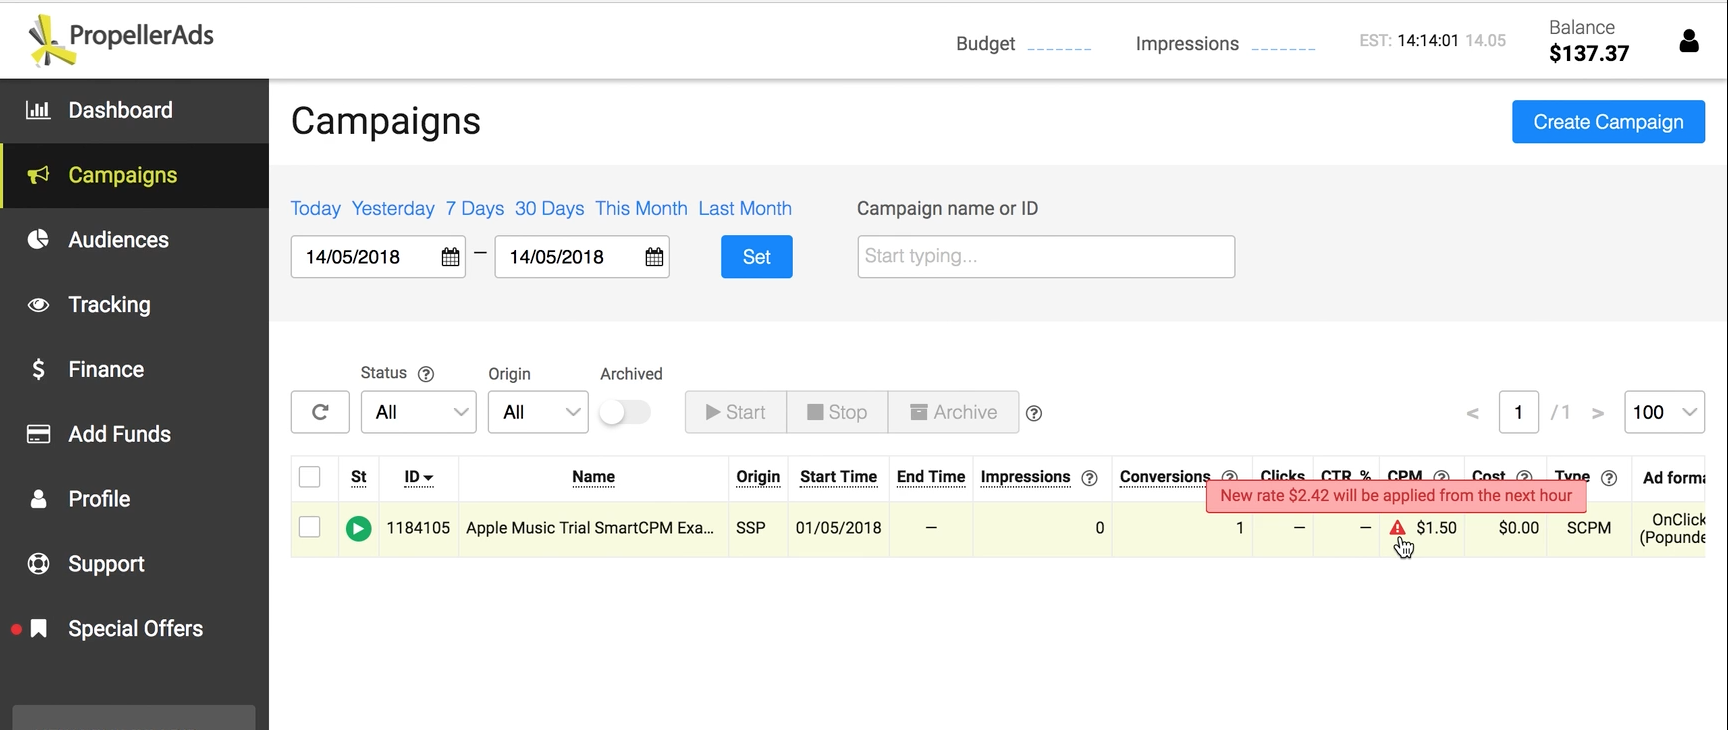This screenshot has width=1728, height=730.
Task: Click campaign name Apple Music Trial SmartCPM
Action: coord(590,528)
